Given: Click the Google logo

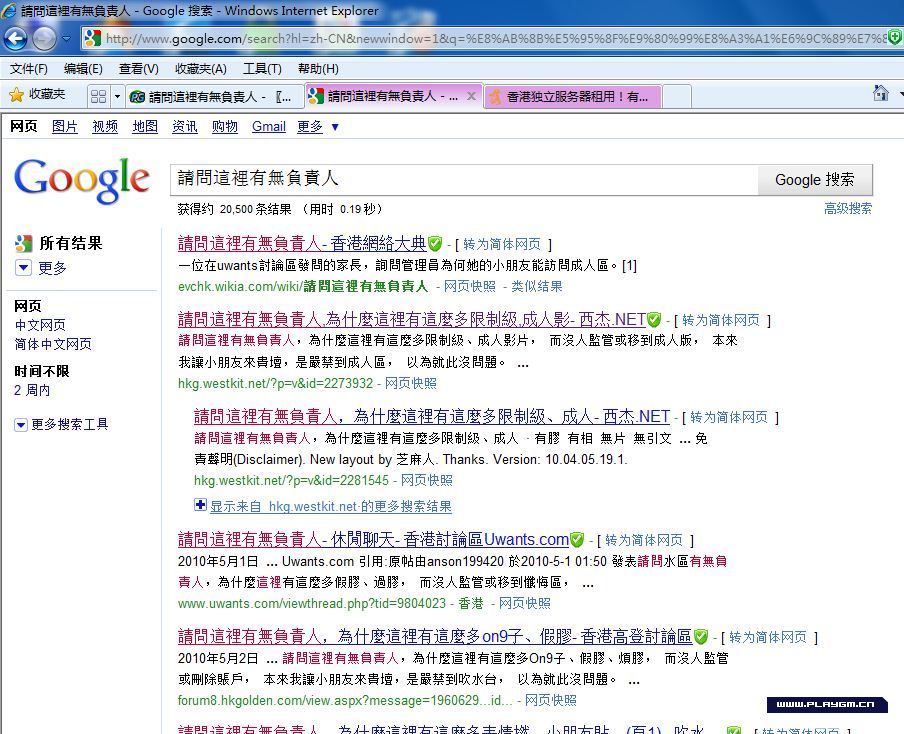Looking at the screenshot, I should [82, 180].
